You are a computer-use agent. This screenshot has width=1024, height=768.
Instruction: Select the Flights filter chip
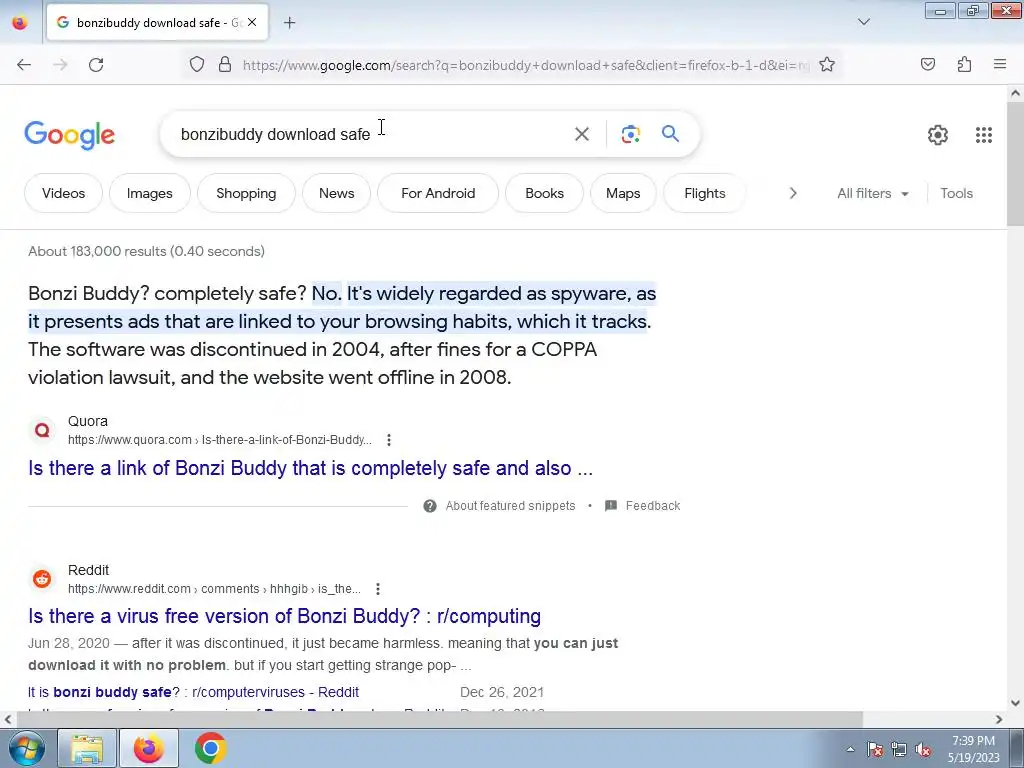[x=705, y=193]
